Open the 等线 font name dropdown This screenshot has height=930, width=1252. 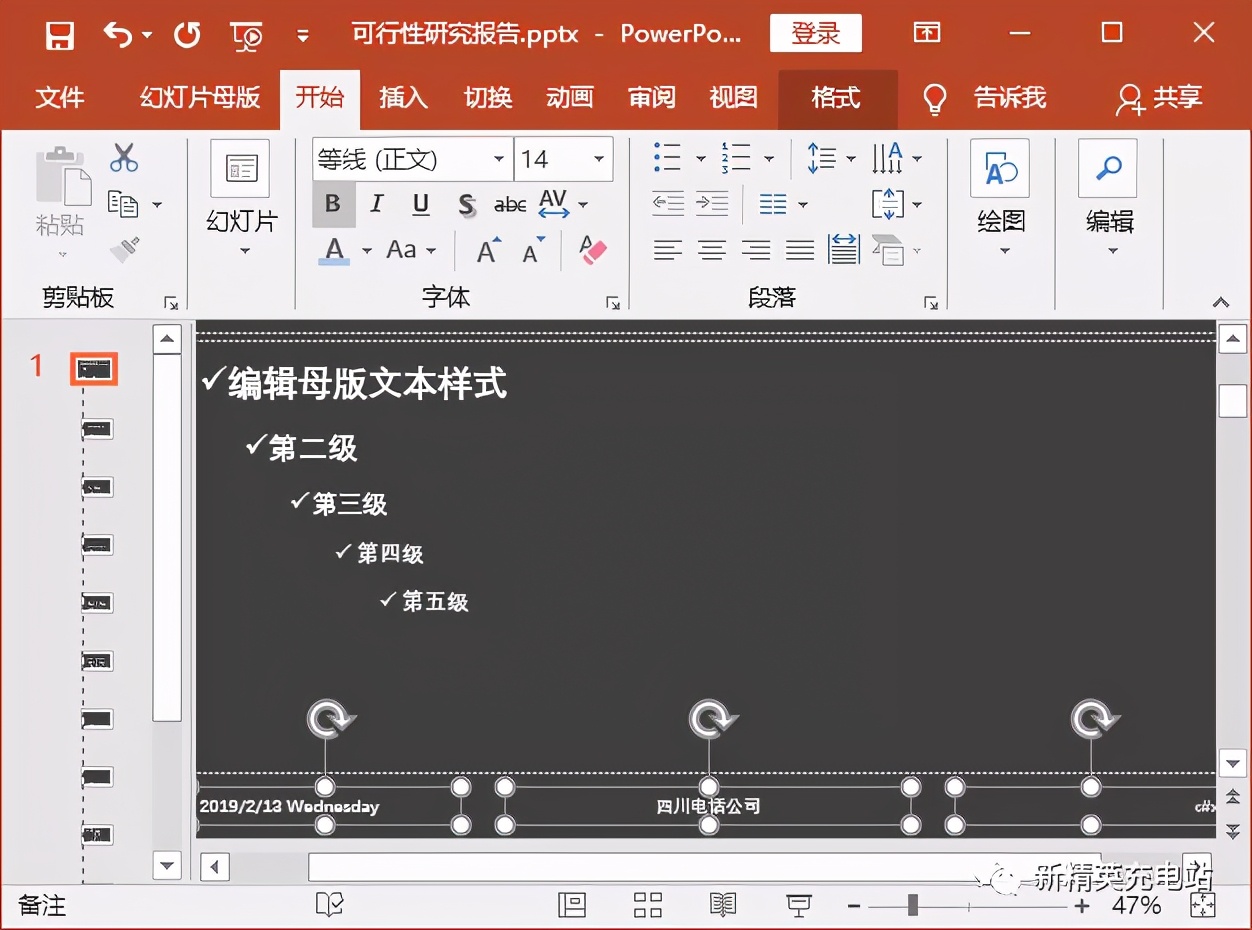499,159
